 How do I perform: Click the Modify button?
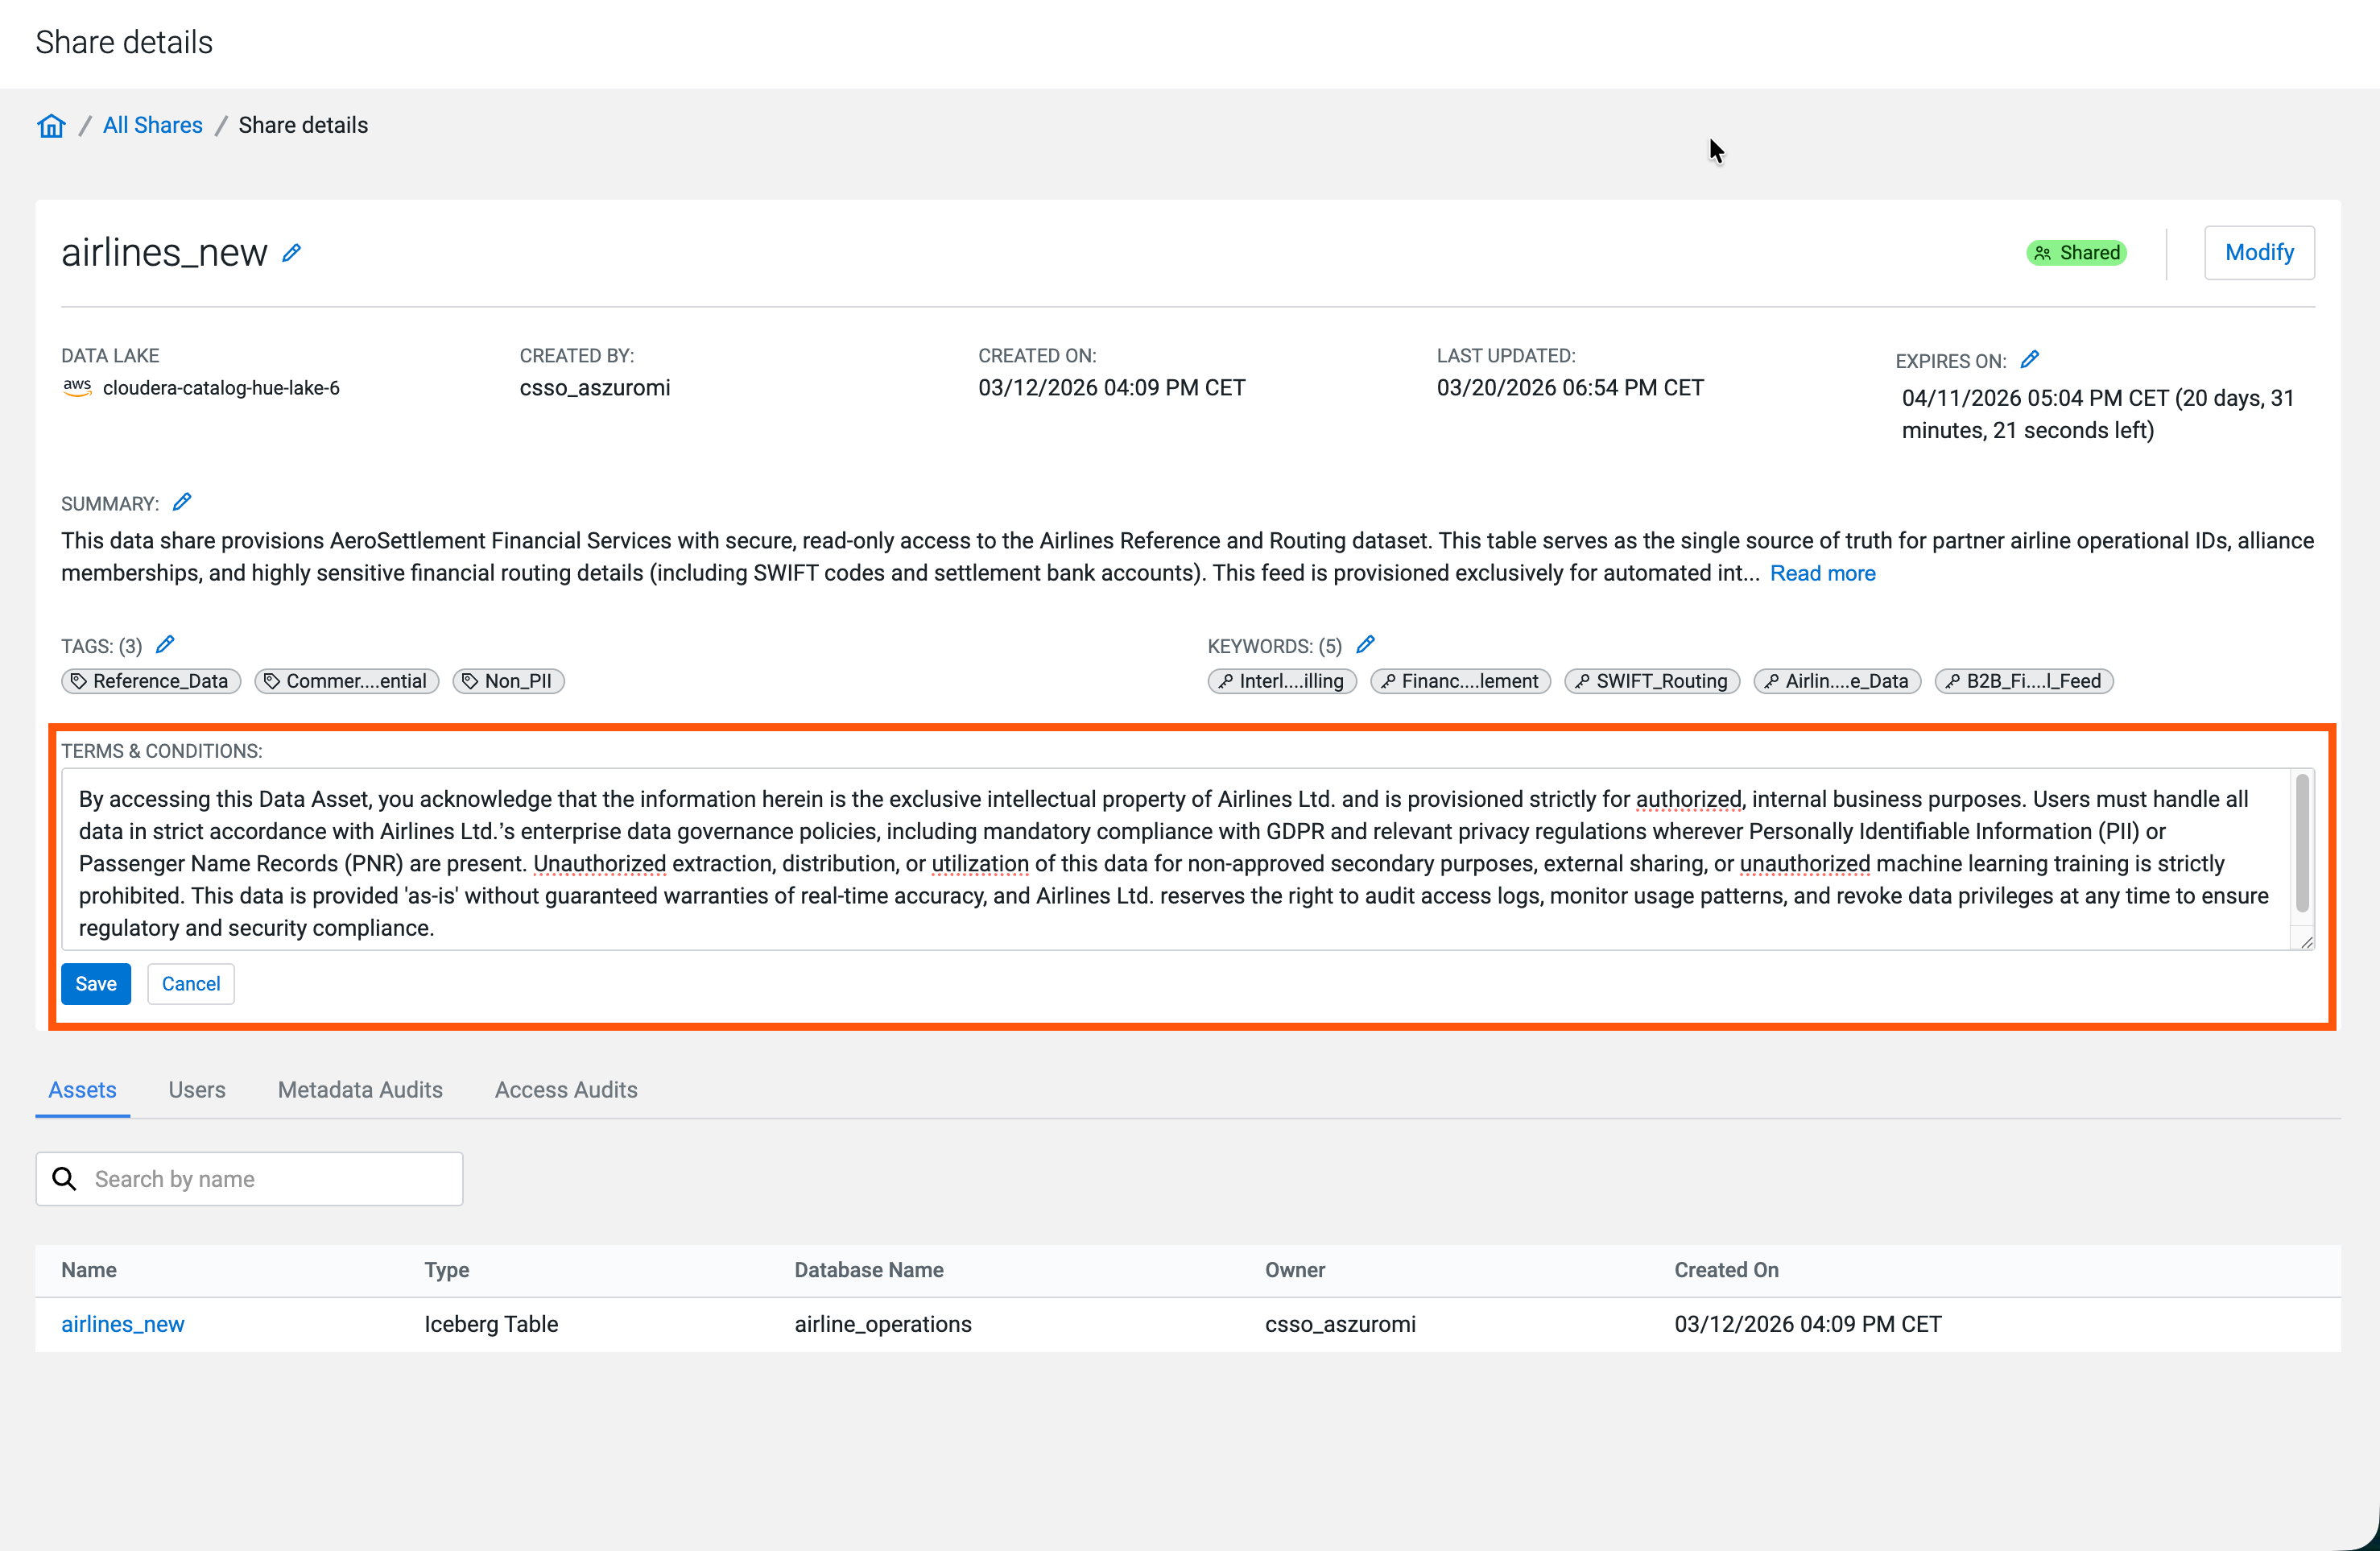click(2258, 253)
